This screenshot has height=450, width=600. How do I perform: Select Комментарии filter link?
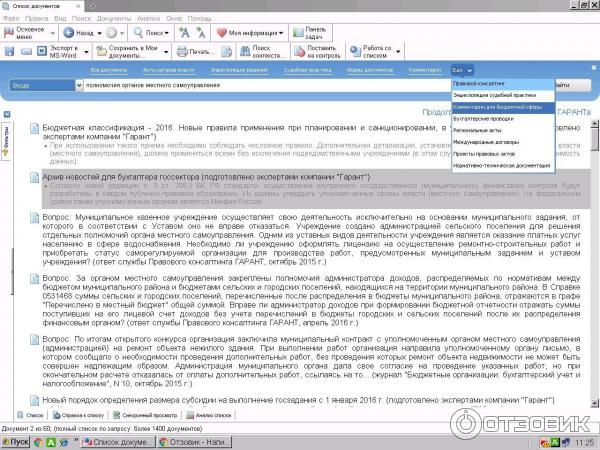[425, 70]
